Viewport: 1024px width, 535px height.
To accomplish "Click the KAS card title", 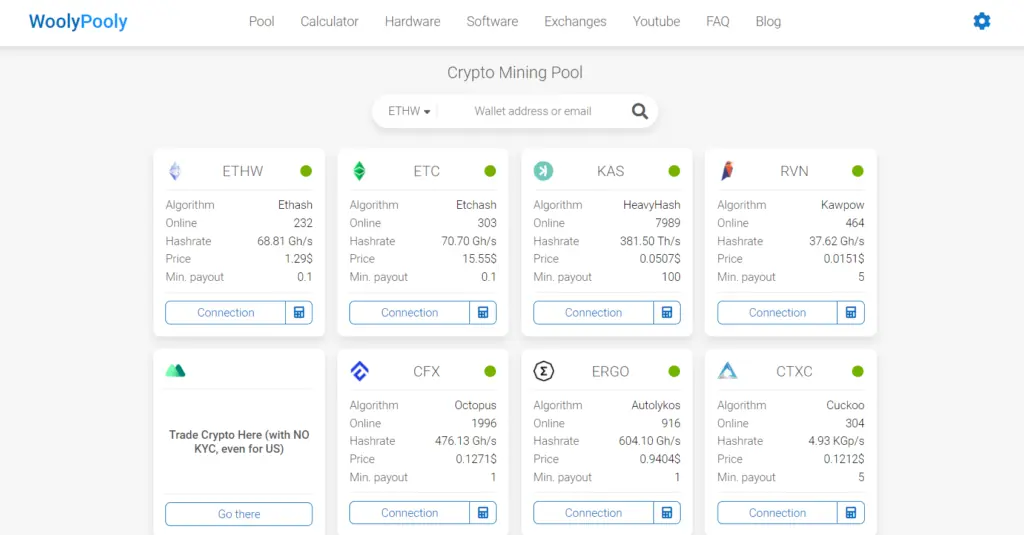I will click(x=611, y=171).
